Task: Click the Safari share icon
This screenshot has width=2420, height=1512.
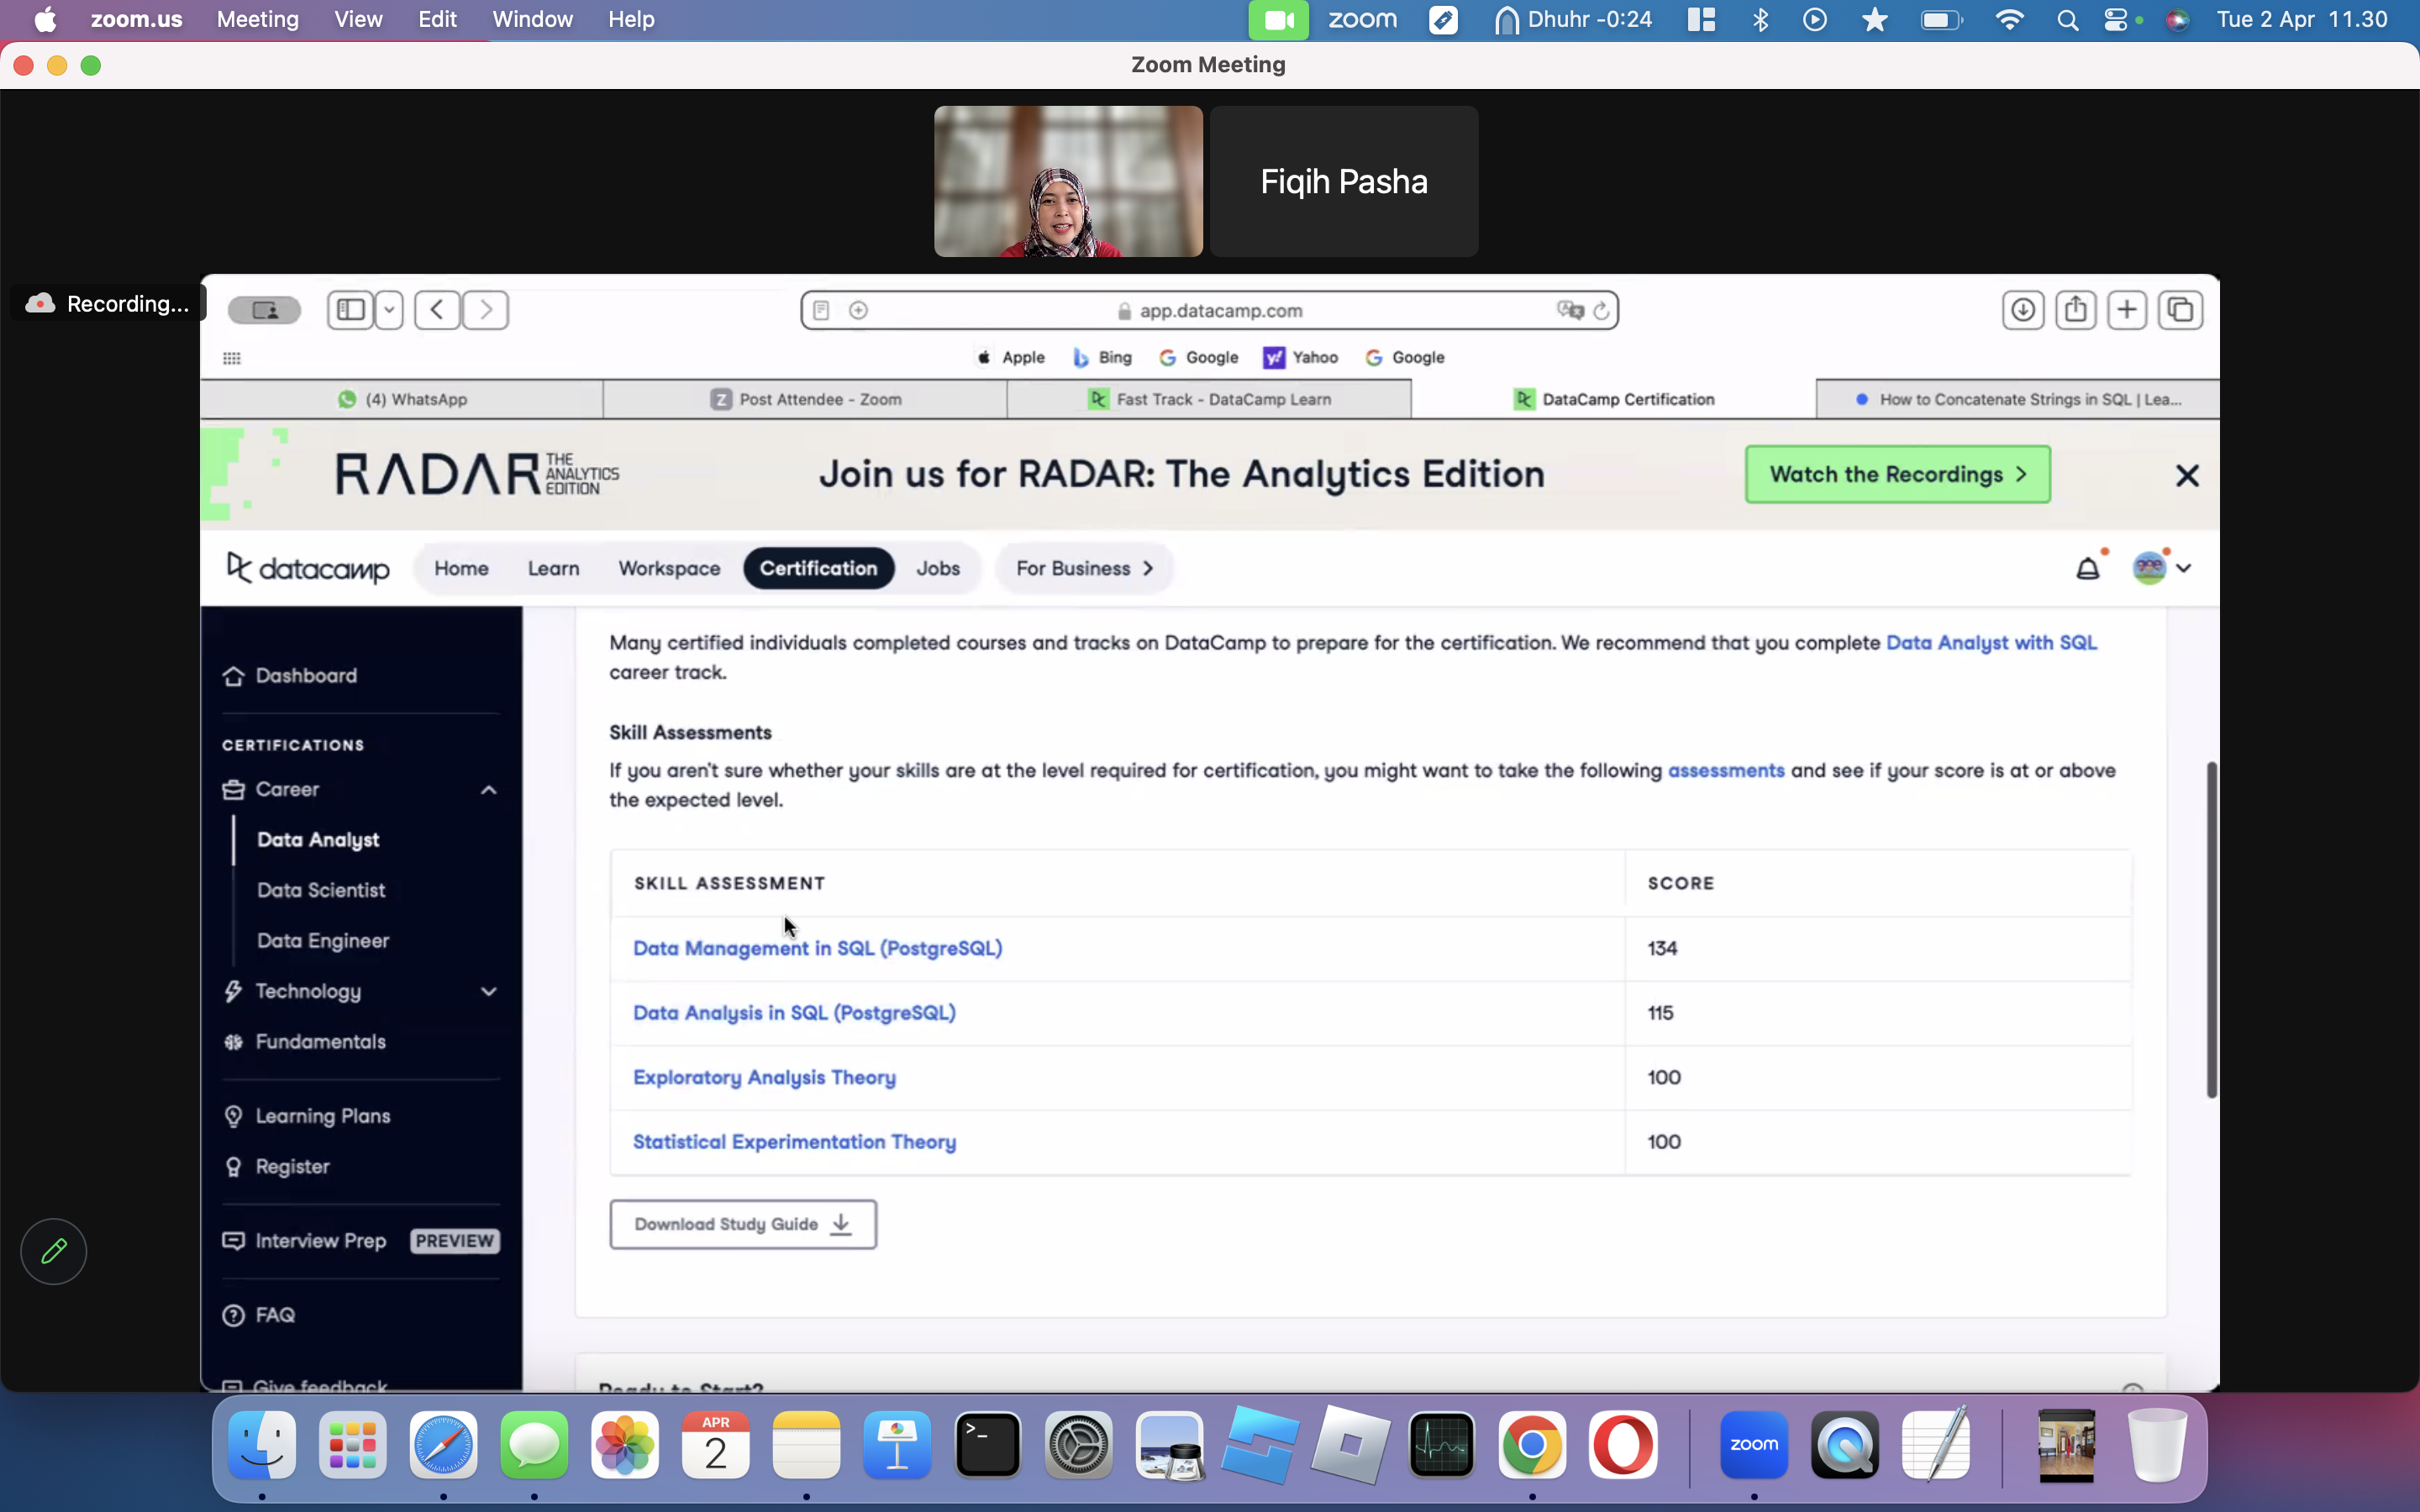Action: coord(2075,310)
